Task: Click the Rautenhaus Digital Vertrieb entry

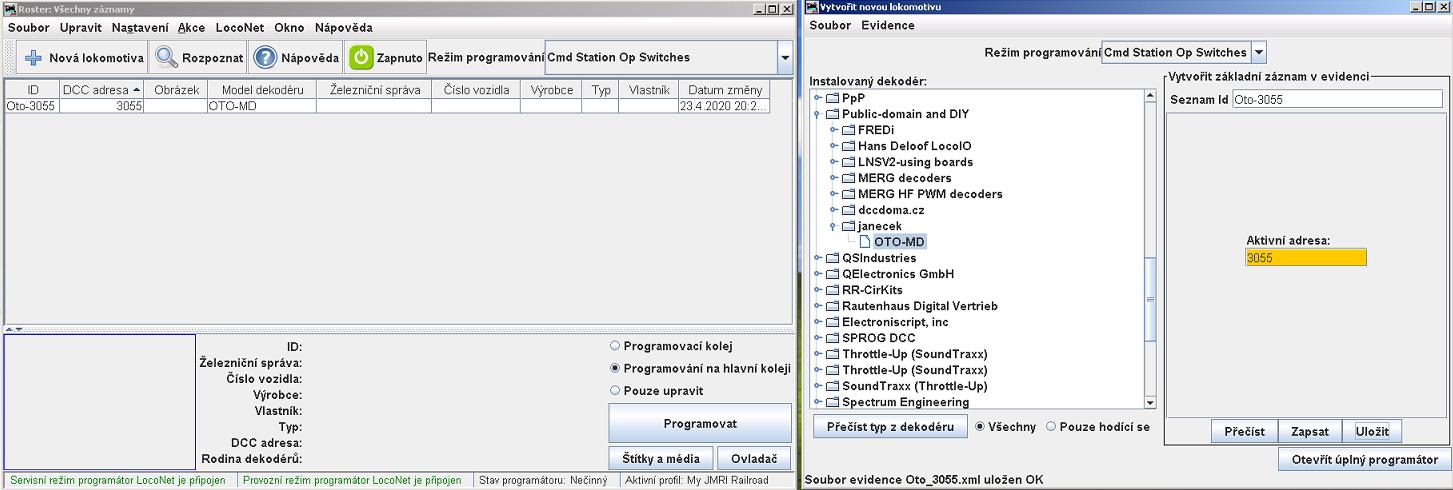Action: coord(920,306)
